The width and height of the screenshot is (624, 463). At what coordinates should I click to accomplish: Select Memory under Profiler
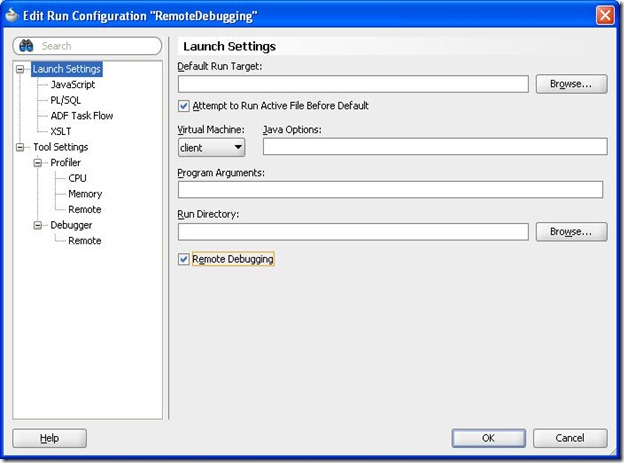[85, 194]
